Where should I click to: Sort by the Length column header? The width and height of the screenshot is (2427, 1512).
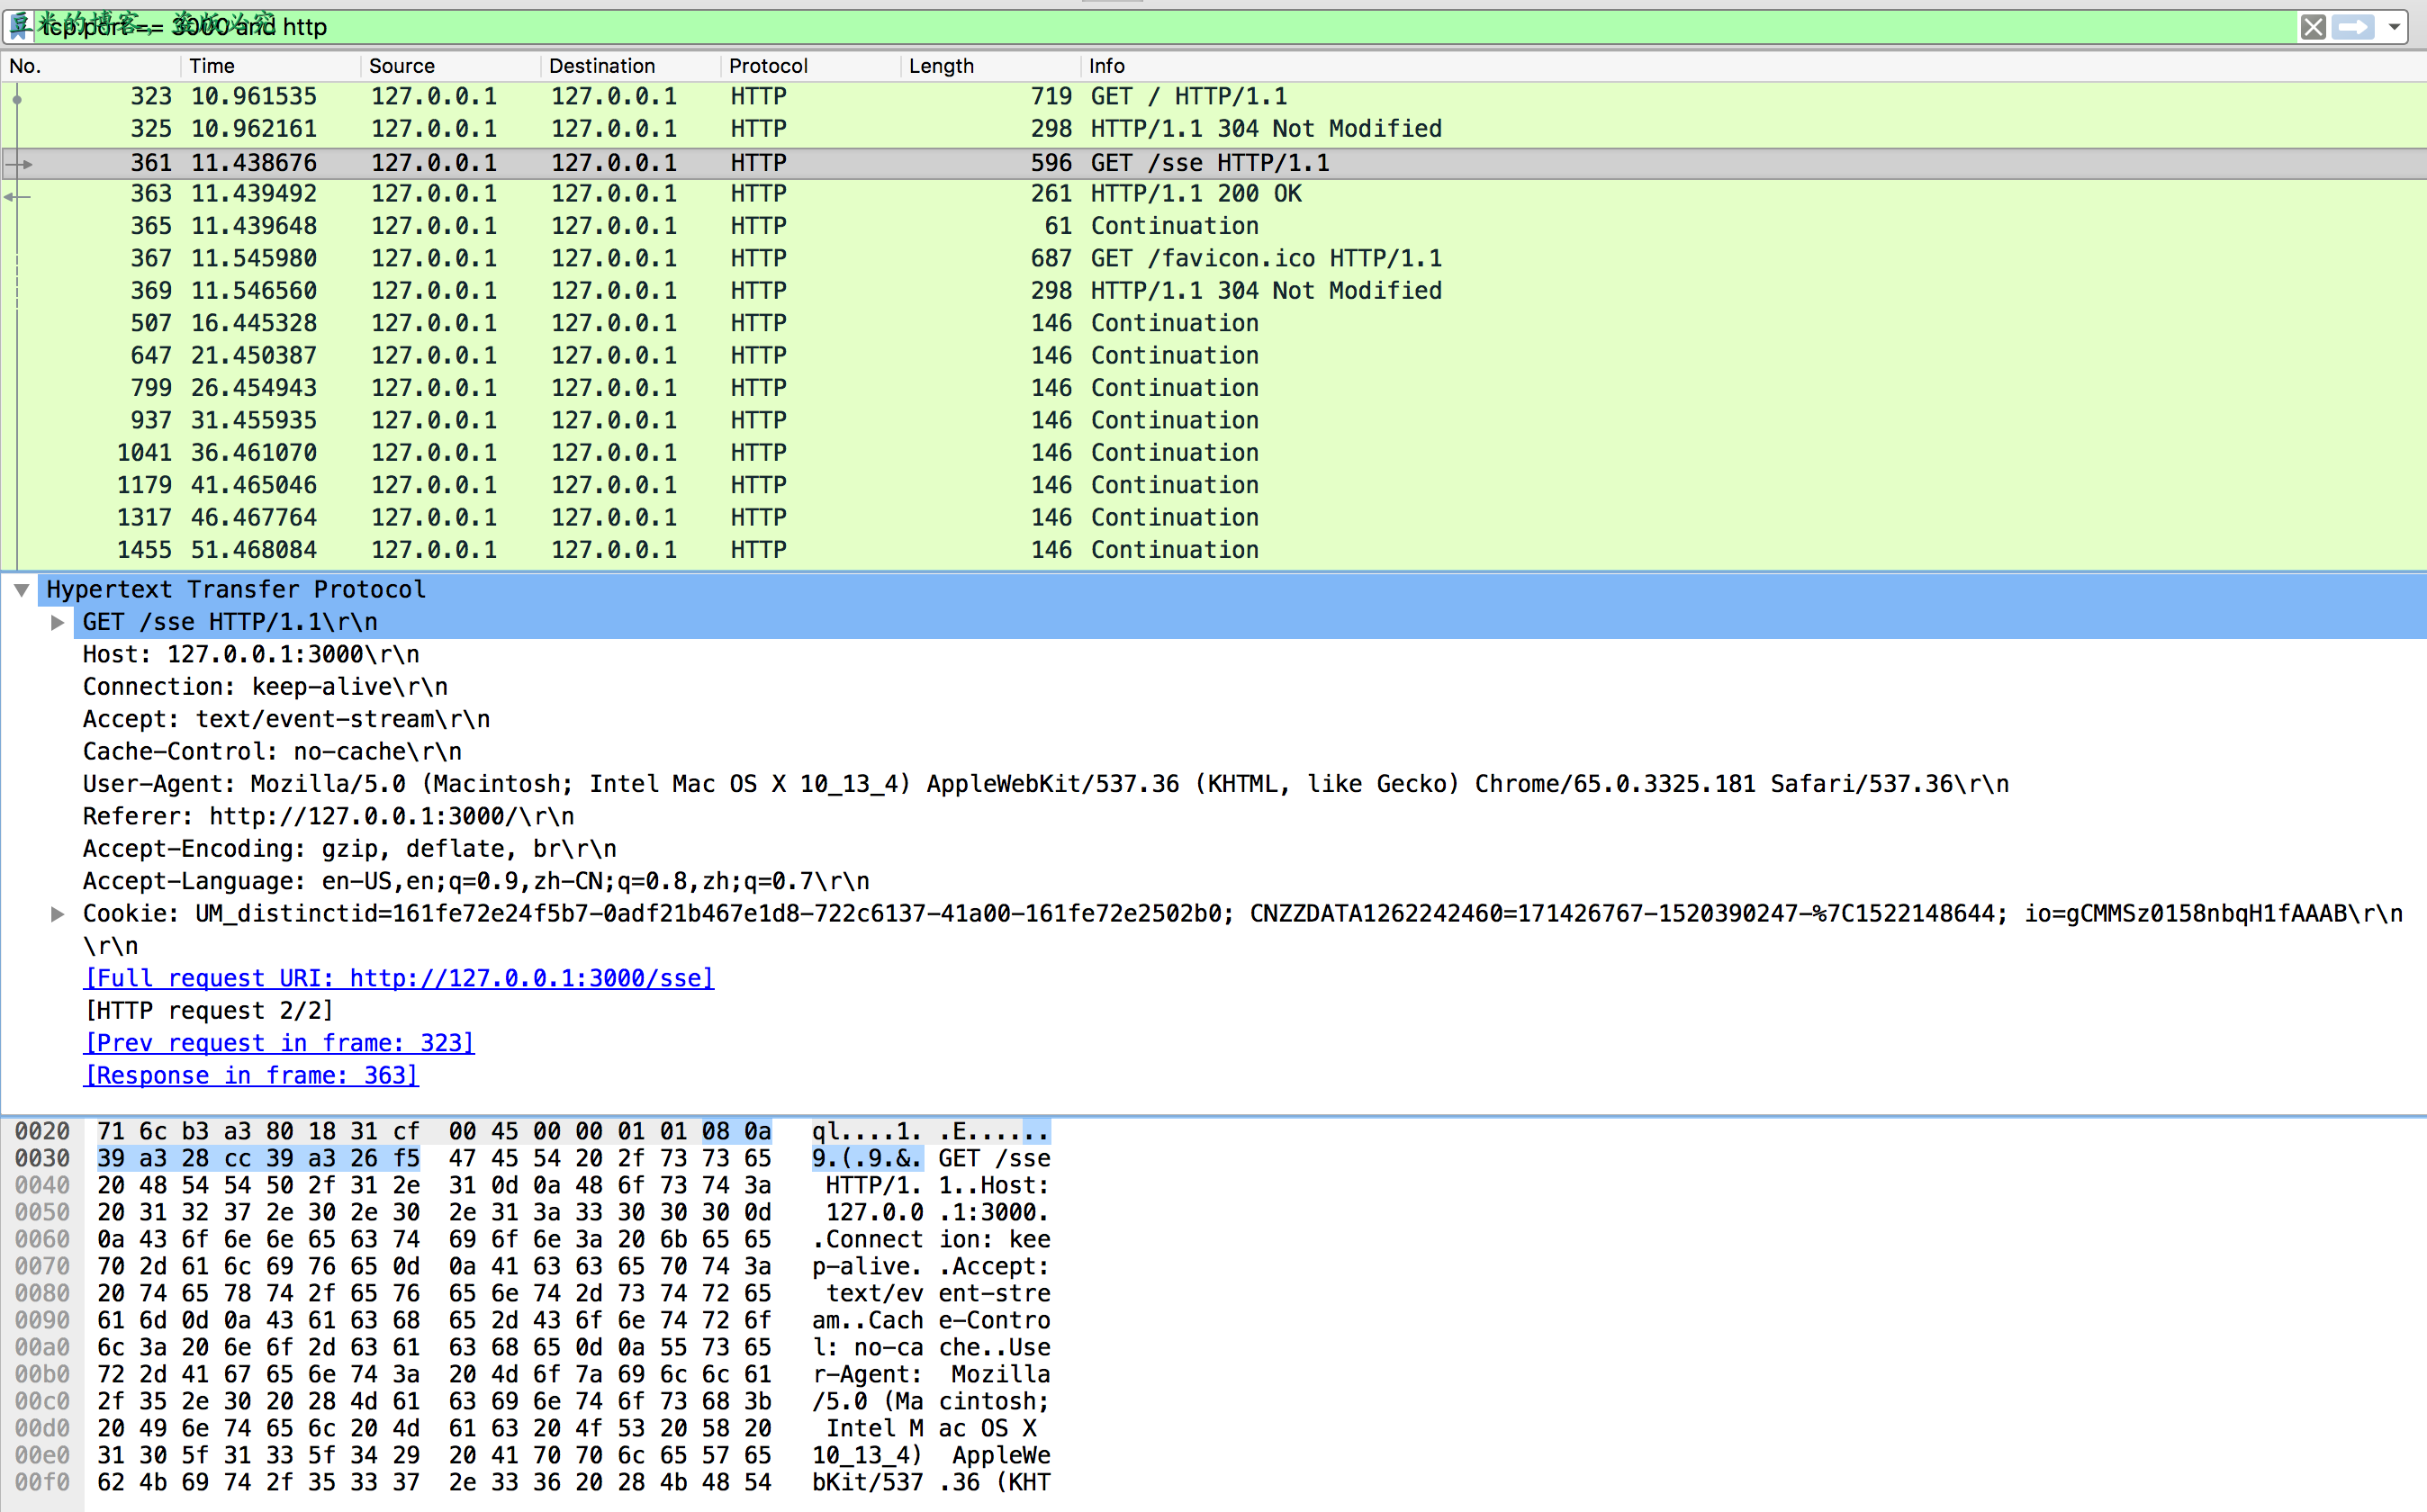[940, 66]
